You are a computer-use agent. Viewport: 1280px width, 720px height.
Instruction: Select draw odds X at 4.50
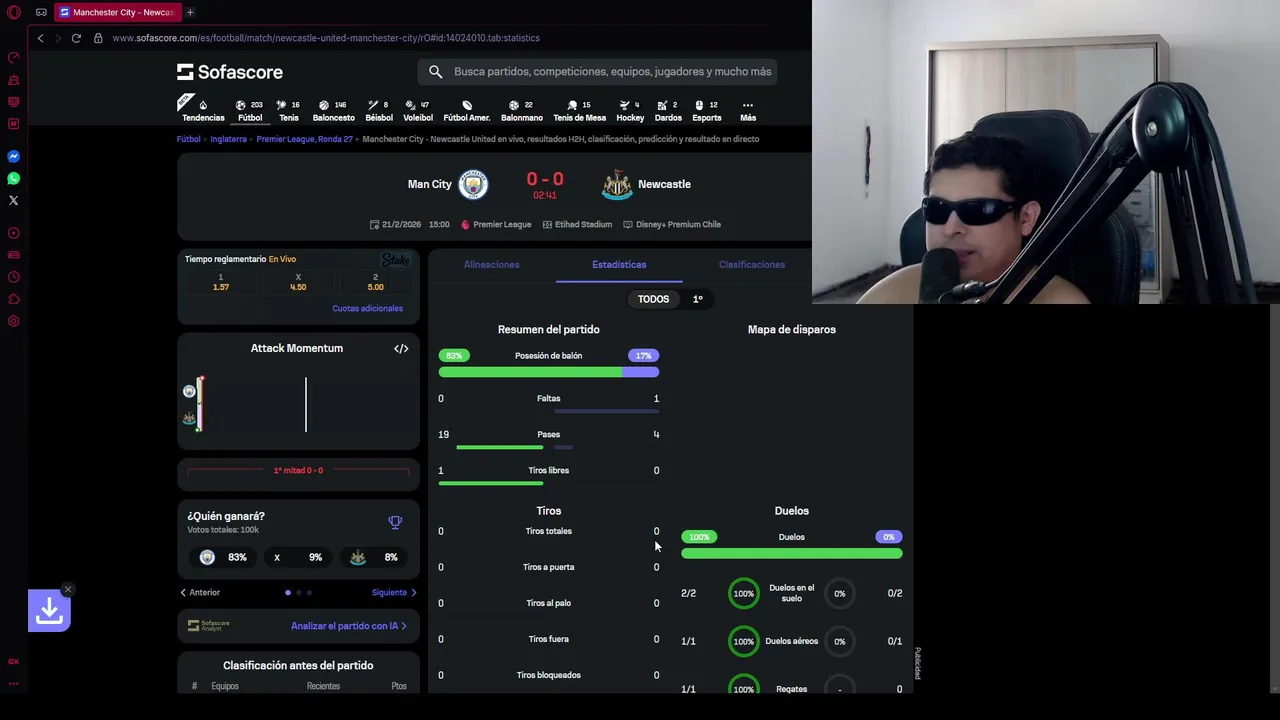click(298, 282)
